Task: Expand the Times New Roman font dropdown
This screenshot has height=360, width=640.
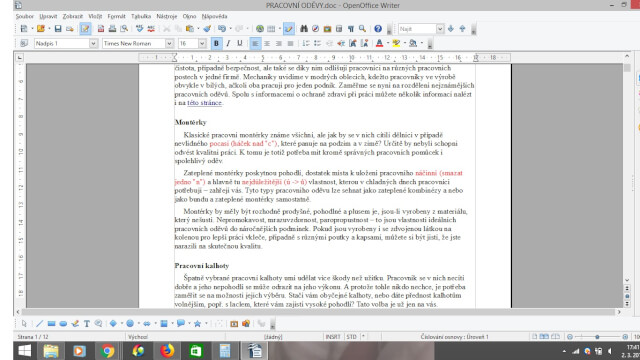Action: 169,43
